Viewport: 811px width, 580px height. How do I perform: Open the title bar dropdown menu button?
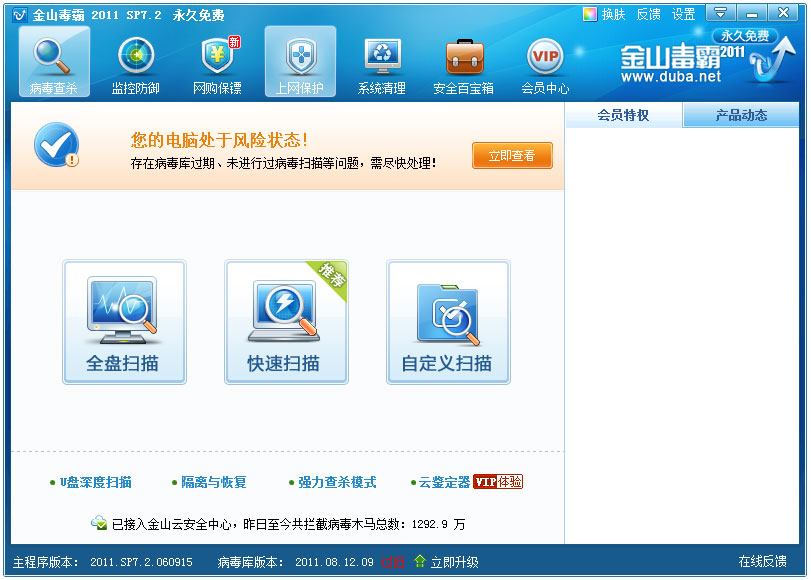pyautogui.click(x=720, y=12)
